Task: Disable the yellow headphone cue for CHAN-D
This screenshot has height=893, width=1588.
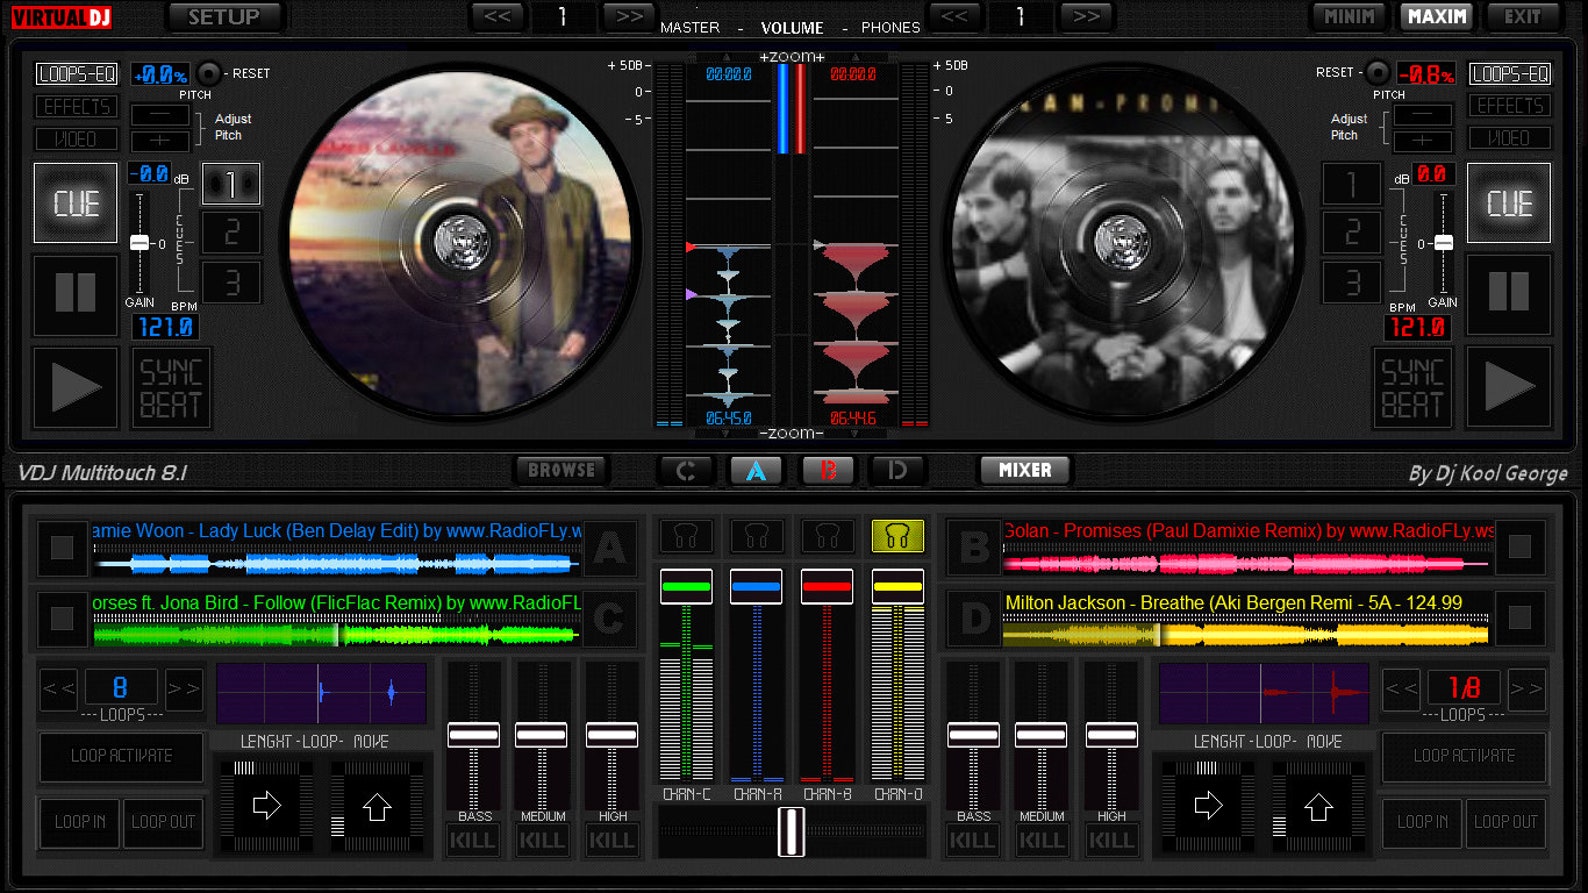Action: click(897, 537)
